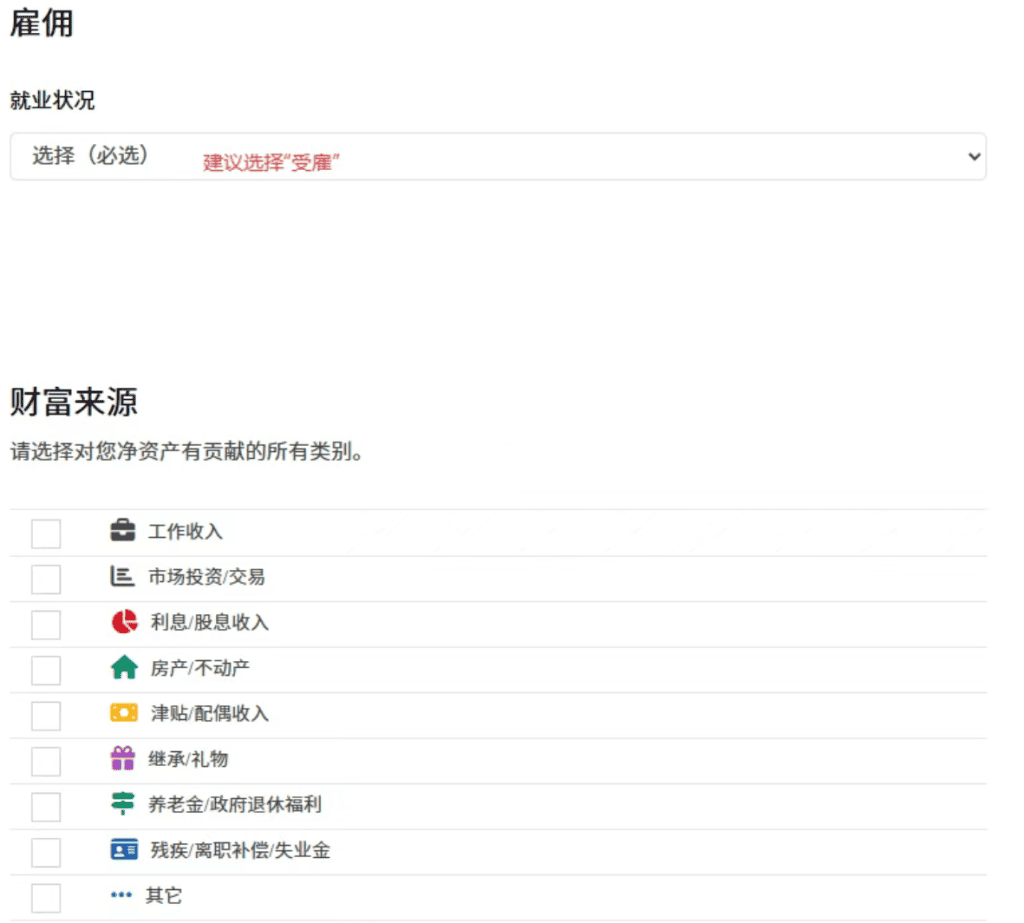Viewport: 1024px width, 923px height.
Task: Check the 其它 checkbox
Action: [46, 898]
